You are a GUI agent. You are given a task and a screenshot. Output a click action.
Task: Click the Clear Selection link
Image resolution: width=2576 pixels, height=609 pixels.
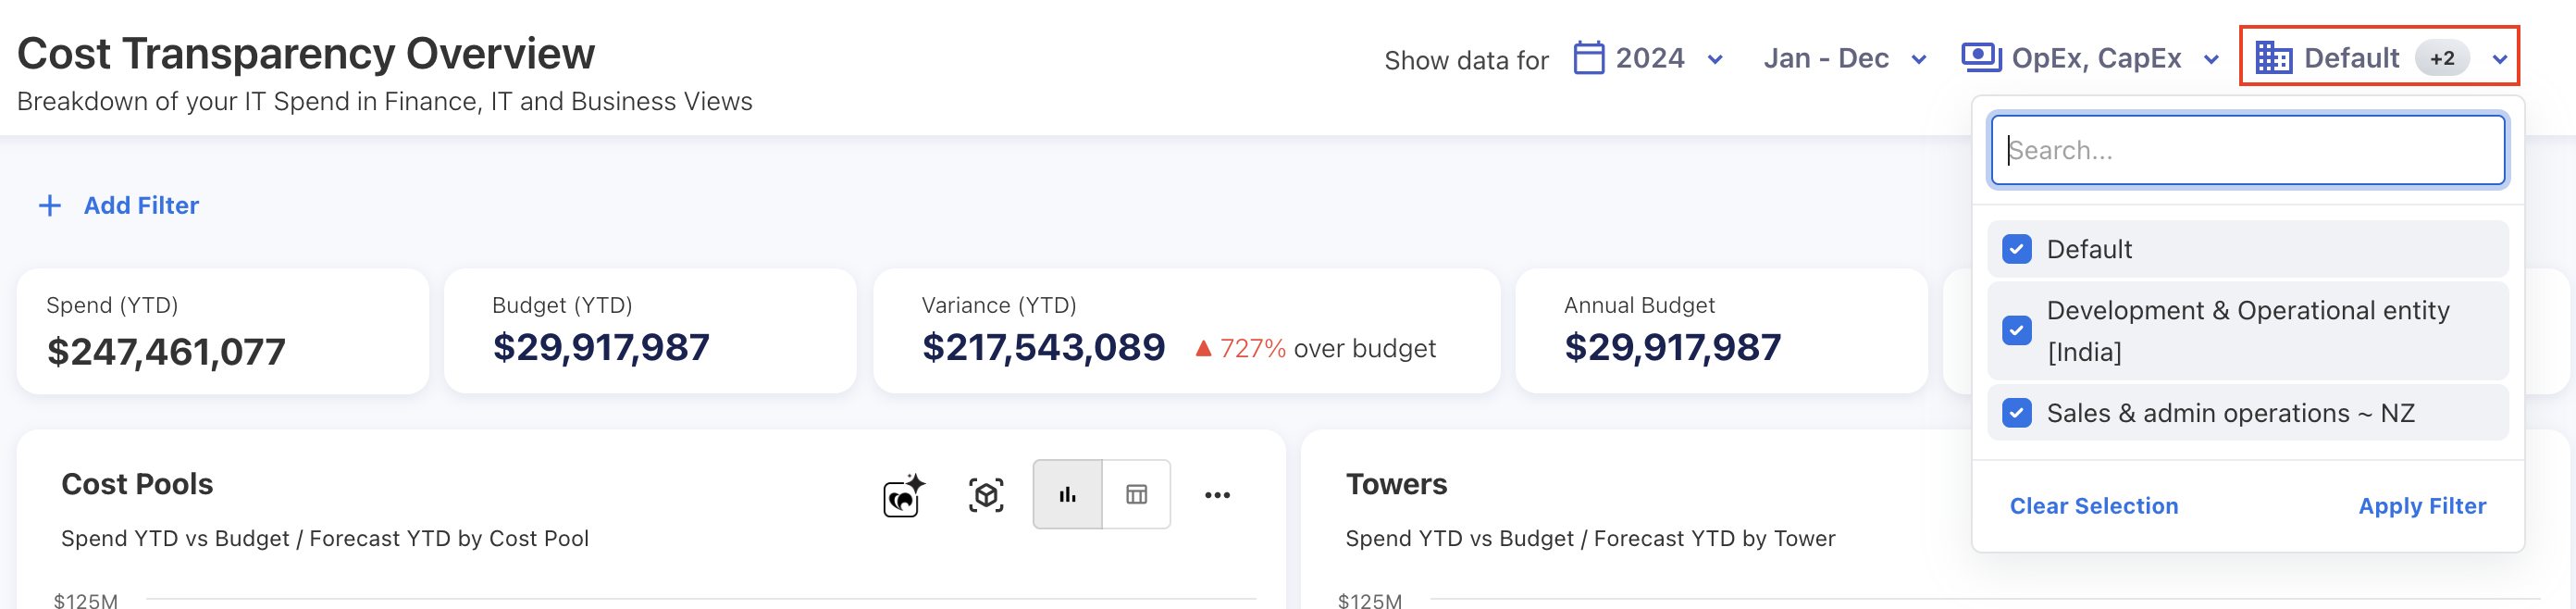[x=2093, y=506]
